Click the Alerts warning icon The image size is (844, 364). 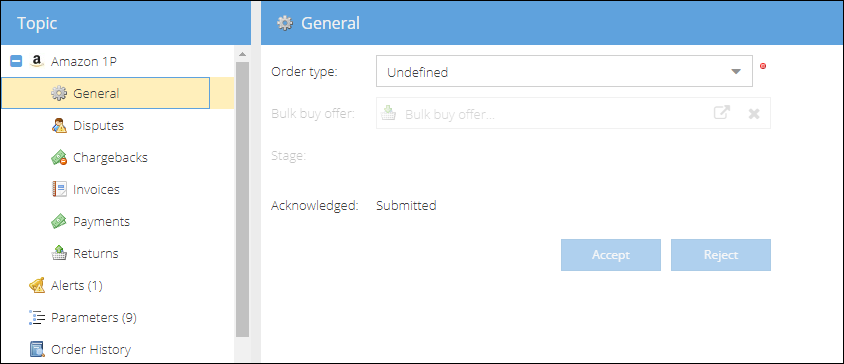pyautogui.click(x=37, y=285)
